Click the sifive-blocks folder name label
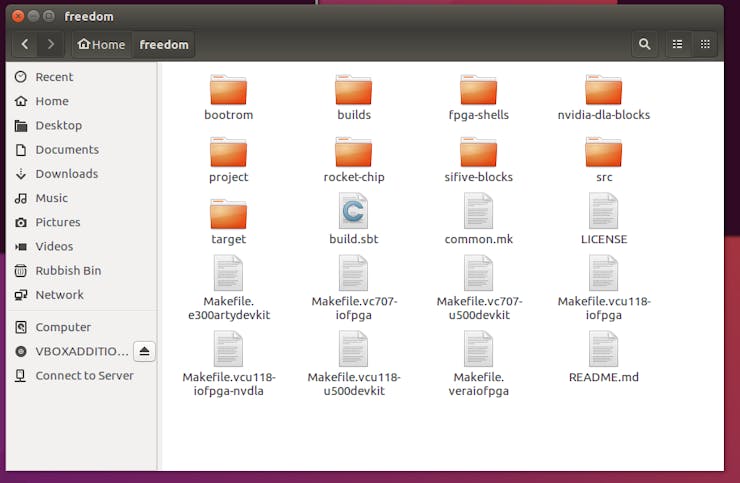This screenshot has height=483, width=740. click(479, 177)
